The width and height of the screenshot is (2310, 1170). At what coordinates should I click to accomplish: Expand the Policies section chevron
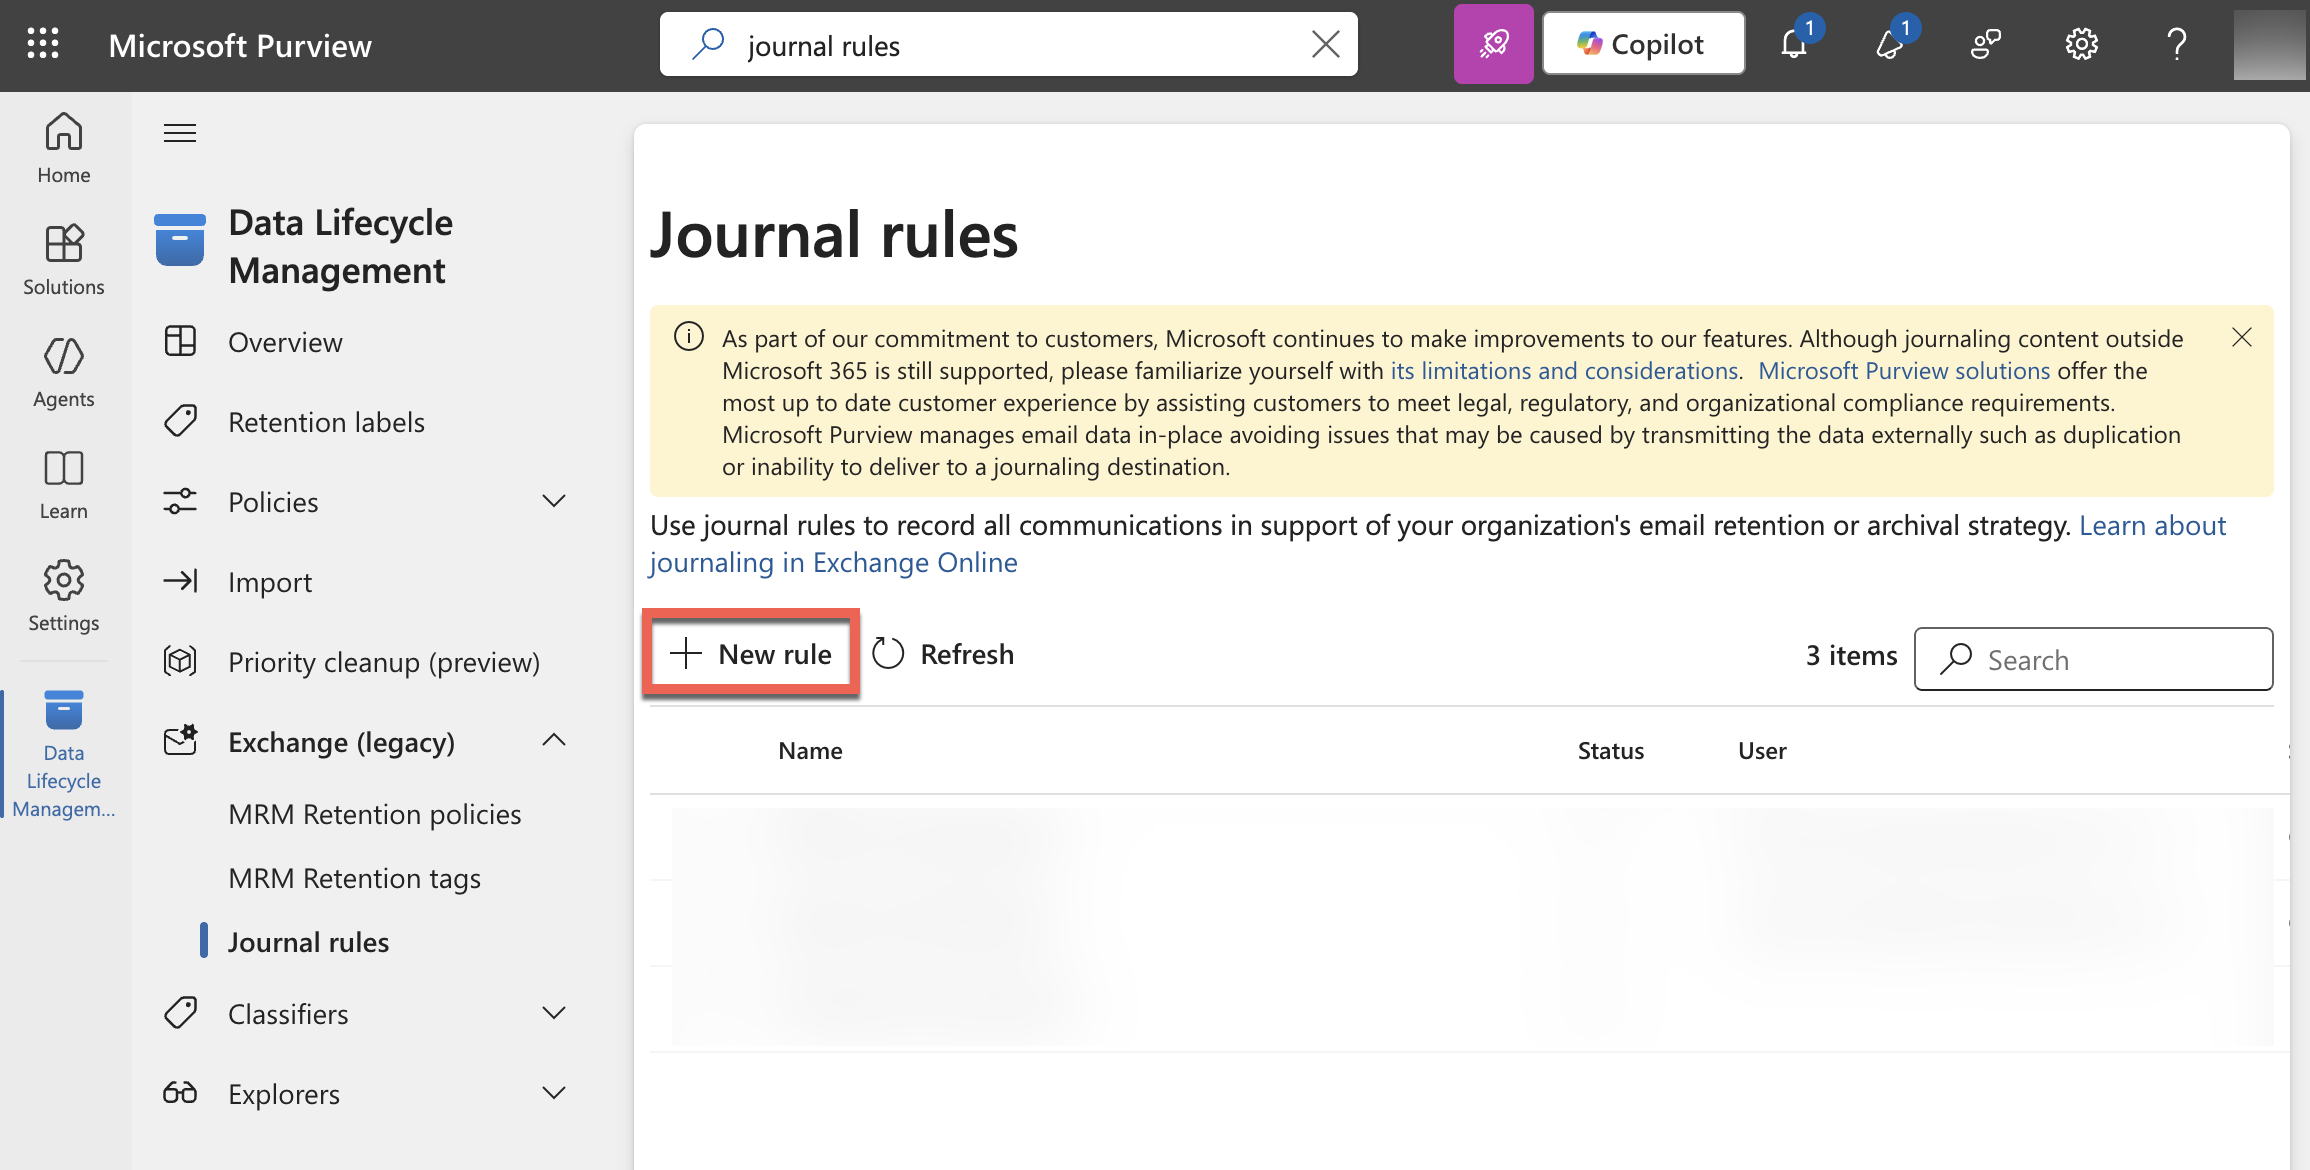(554, 501)
